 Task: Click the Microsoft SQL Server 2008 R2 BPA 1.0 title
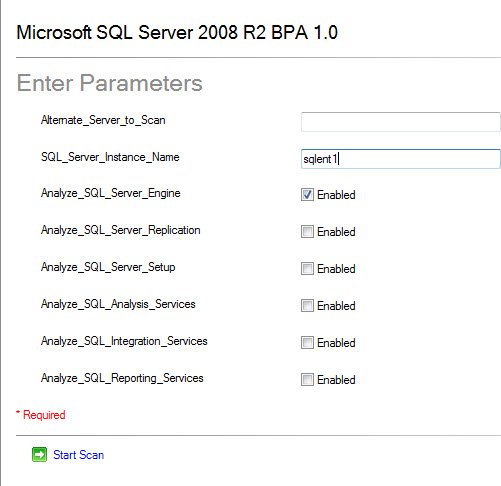coord(177,32)
